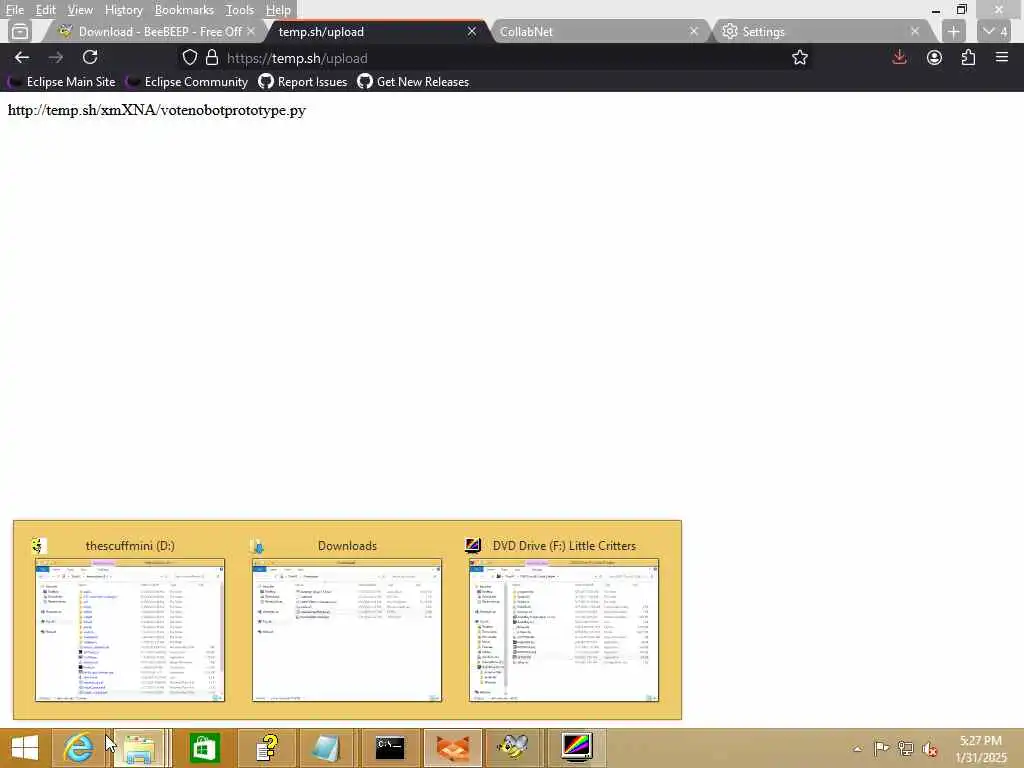
Task: Open the notepad taskbar icon
Action: coord(327,748)
